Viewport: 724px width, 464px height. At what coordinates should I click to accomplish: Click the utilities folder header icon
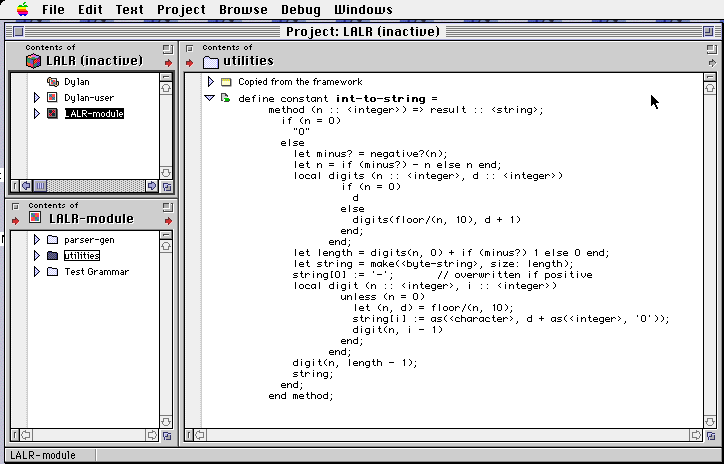click(x=211, y=61)
